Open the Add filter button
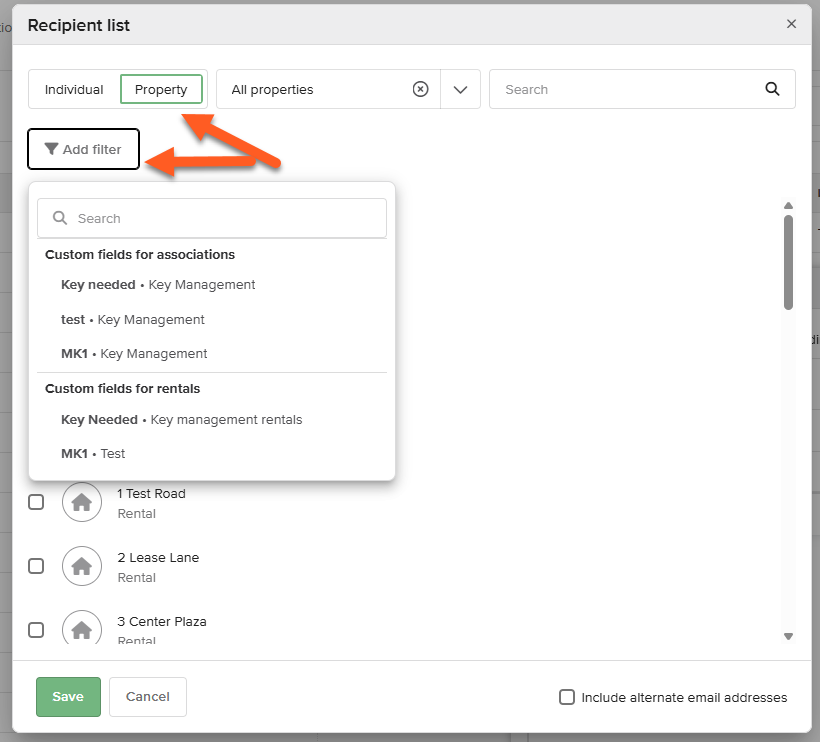This screenshot has width=820, height=742. tap(84, 149)
